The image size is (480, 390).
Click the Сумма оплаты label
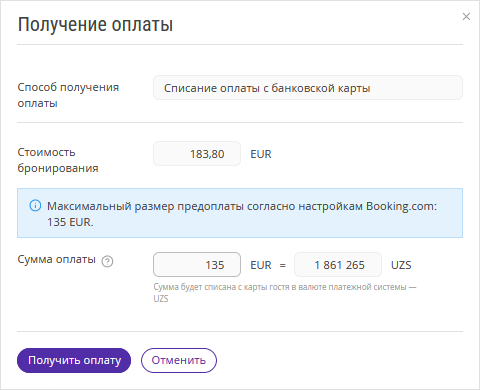pyautogui.click(x=56, y=259)
